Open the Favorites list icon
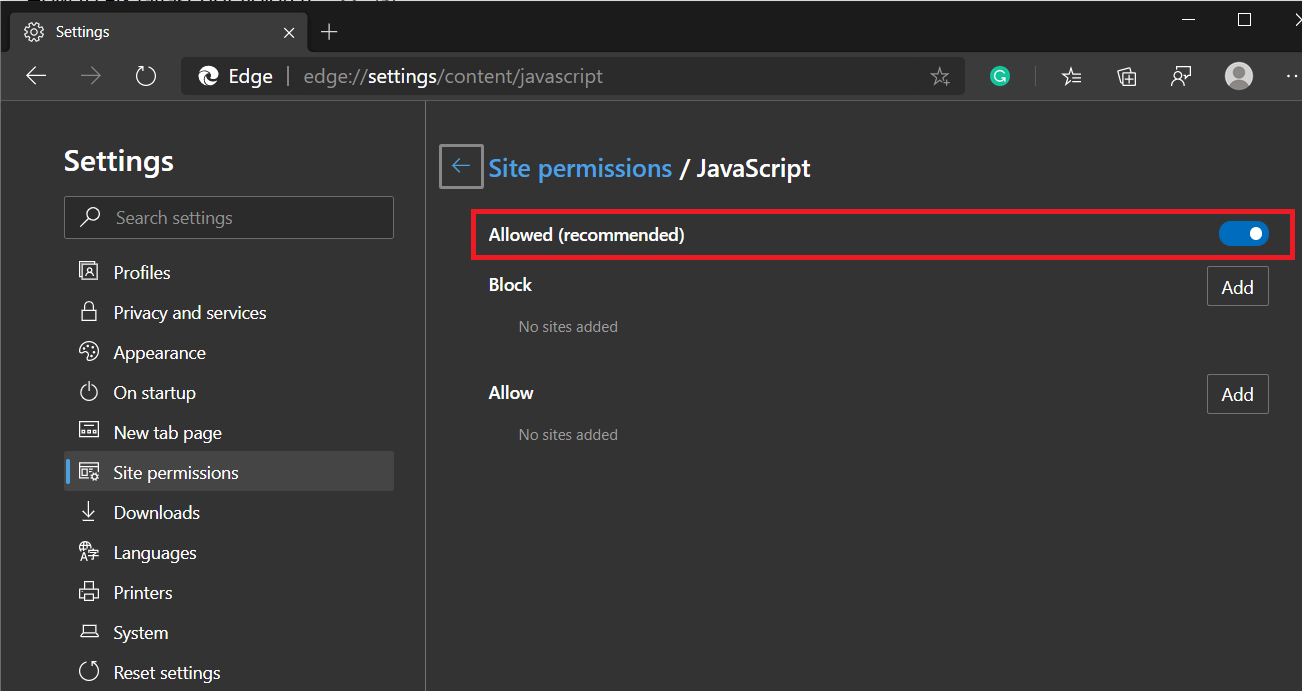 pyautogui.click(x=1072, y=76)
